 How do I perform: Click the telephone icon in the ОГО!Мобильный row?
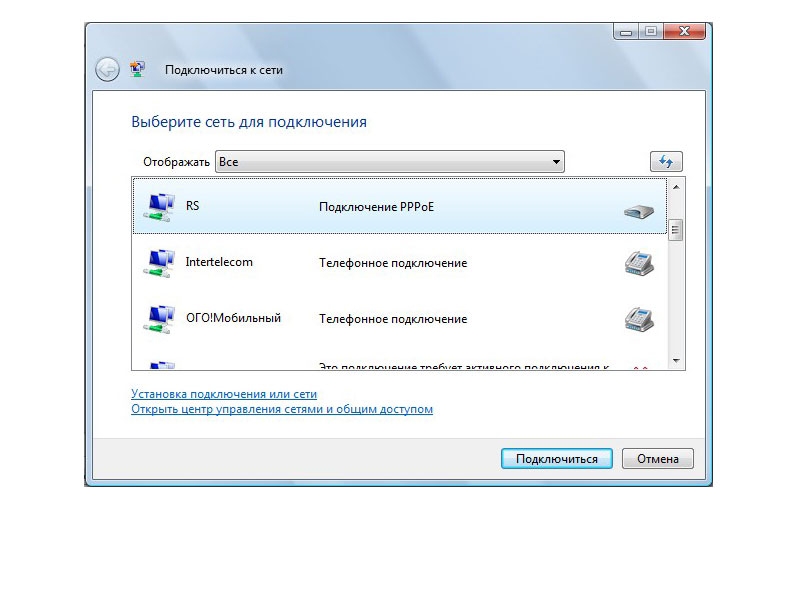(x=639, y=319)
